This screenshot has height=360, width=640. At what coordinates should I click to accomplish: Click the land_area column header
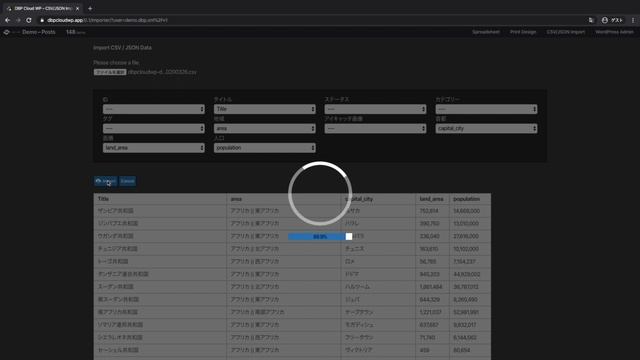pyautogui.click(x=431, y=199)
